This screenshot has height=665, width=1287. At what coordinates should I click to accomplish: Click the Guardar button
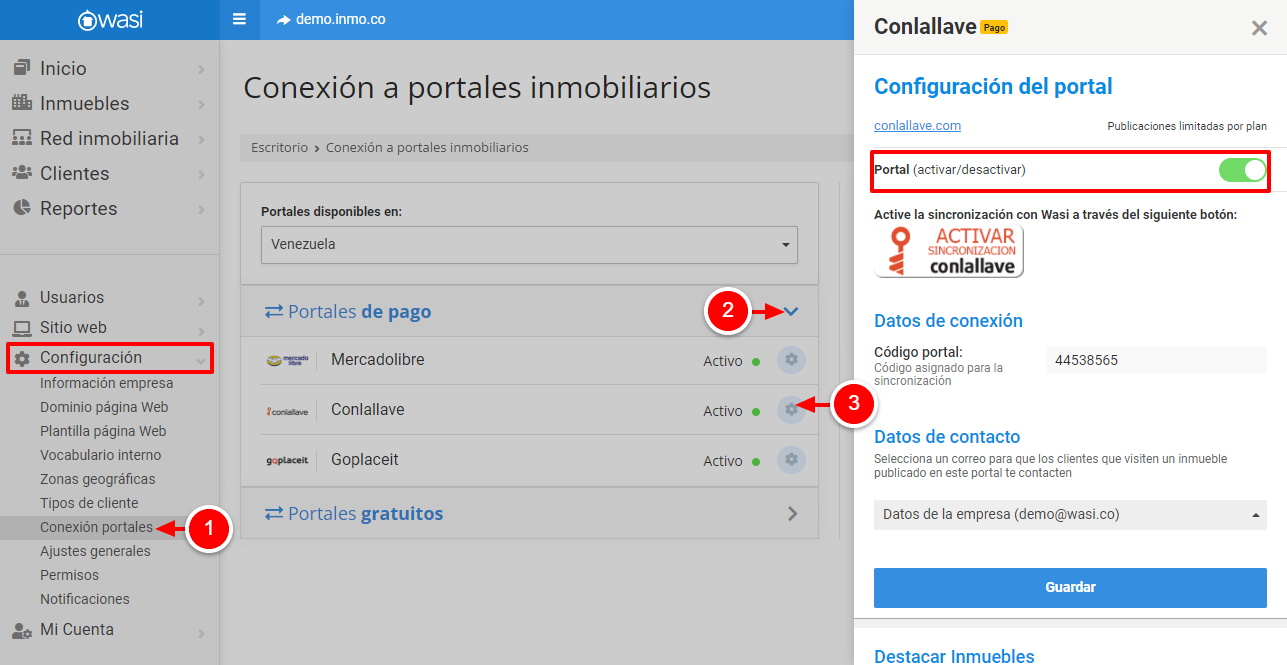(1069, 588)
